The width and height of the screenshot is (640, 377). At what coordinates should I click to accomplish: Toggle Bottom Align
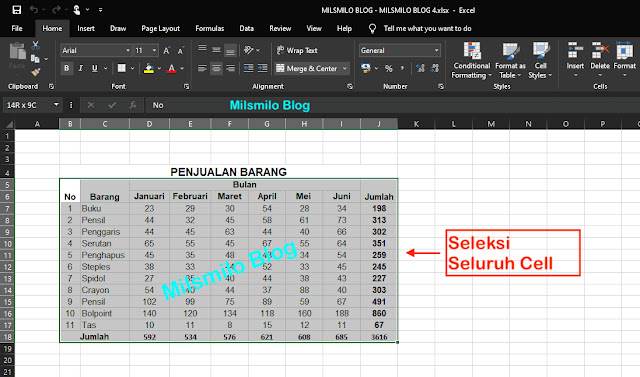[230, 50]
